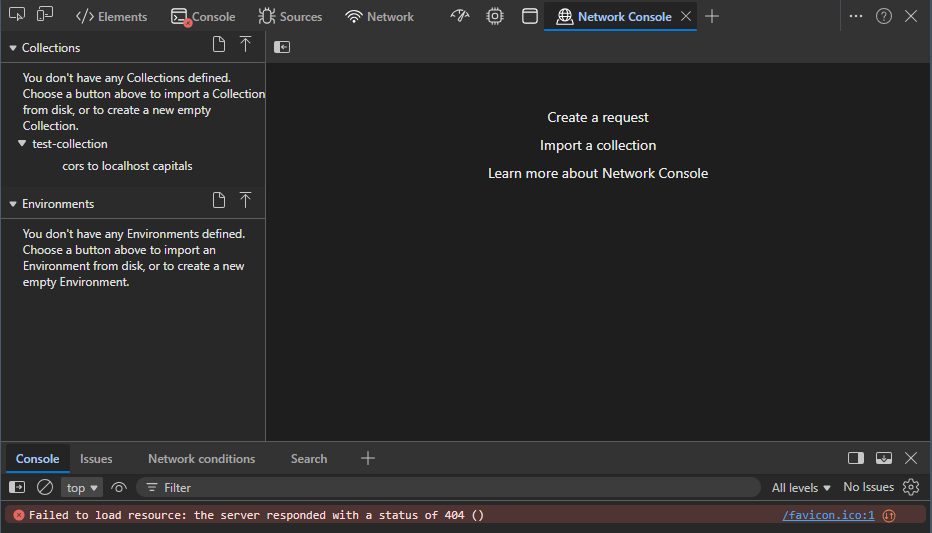This screenshot has width=932, height=533.
Task: Create a new empty Collection
Action: pyautogui.click(x=219, y=45)
